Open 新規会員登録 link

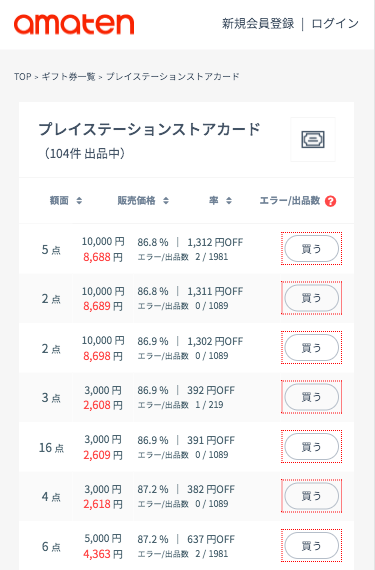[x=258, y=24]
